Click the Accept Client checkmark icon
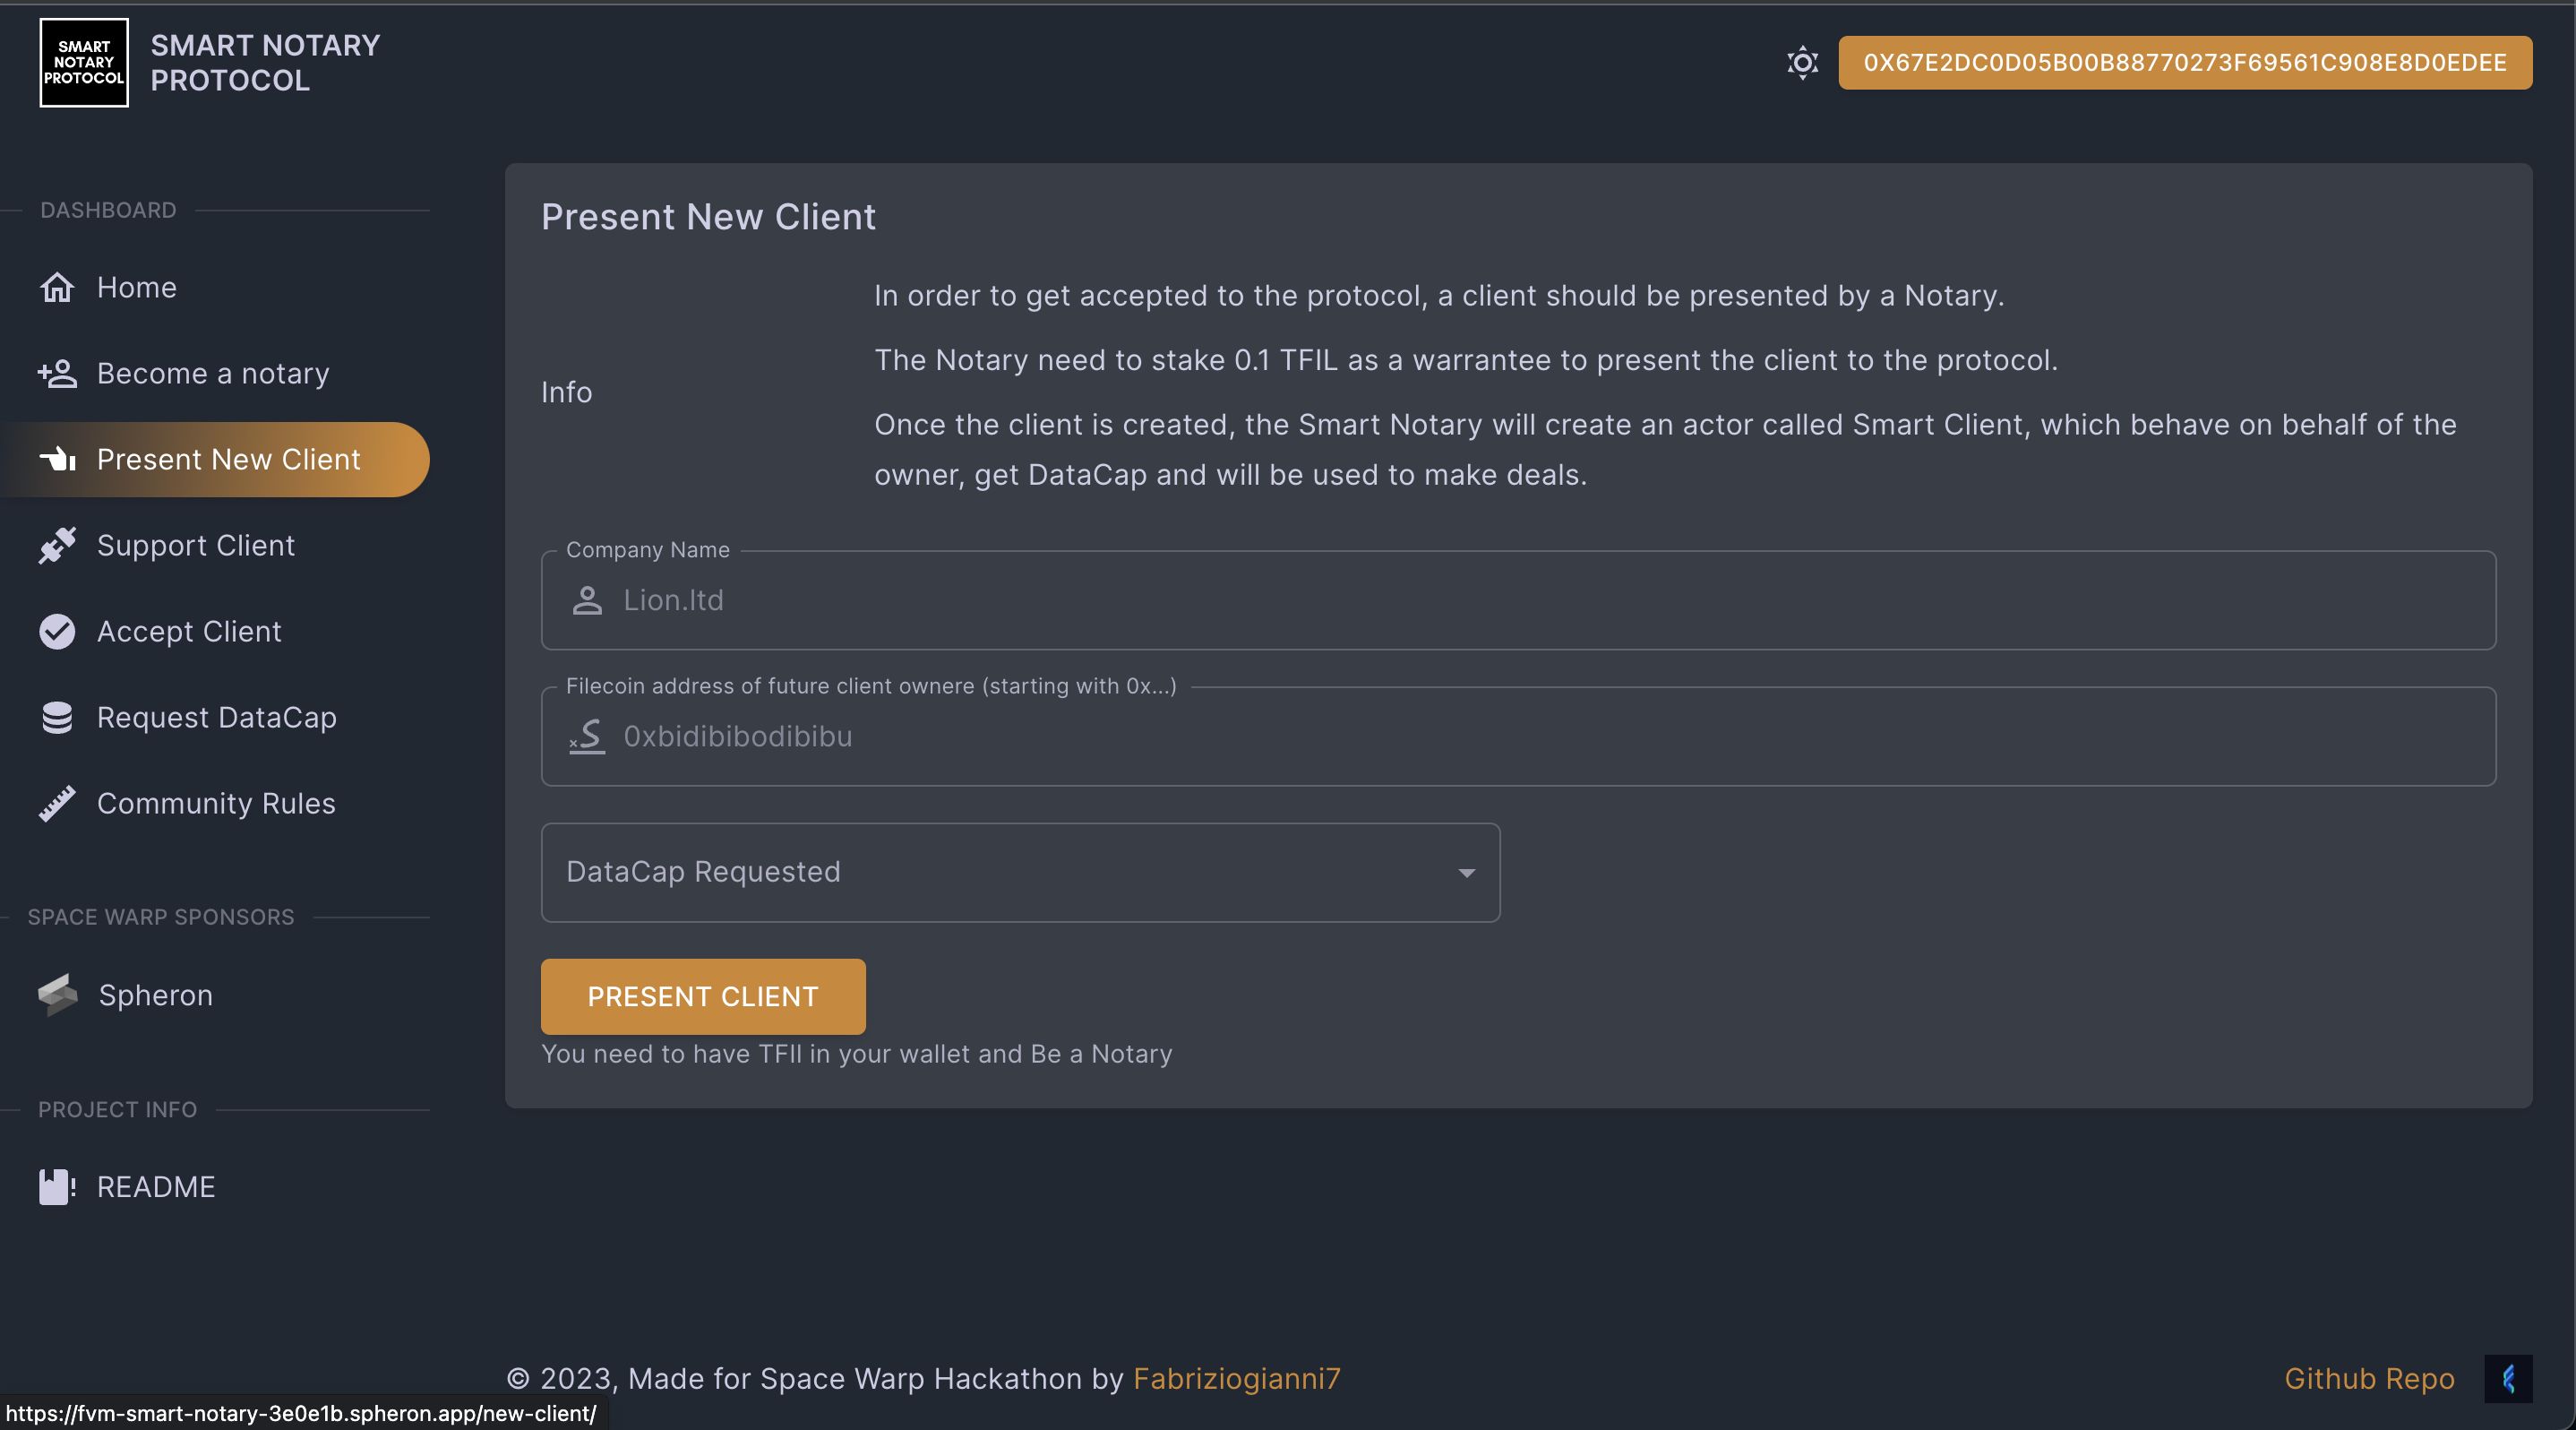2576x1430 pixels. [x=57, y=631]
